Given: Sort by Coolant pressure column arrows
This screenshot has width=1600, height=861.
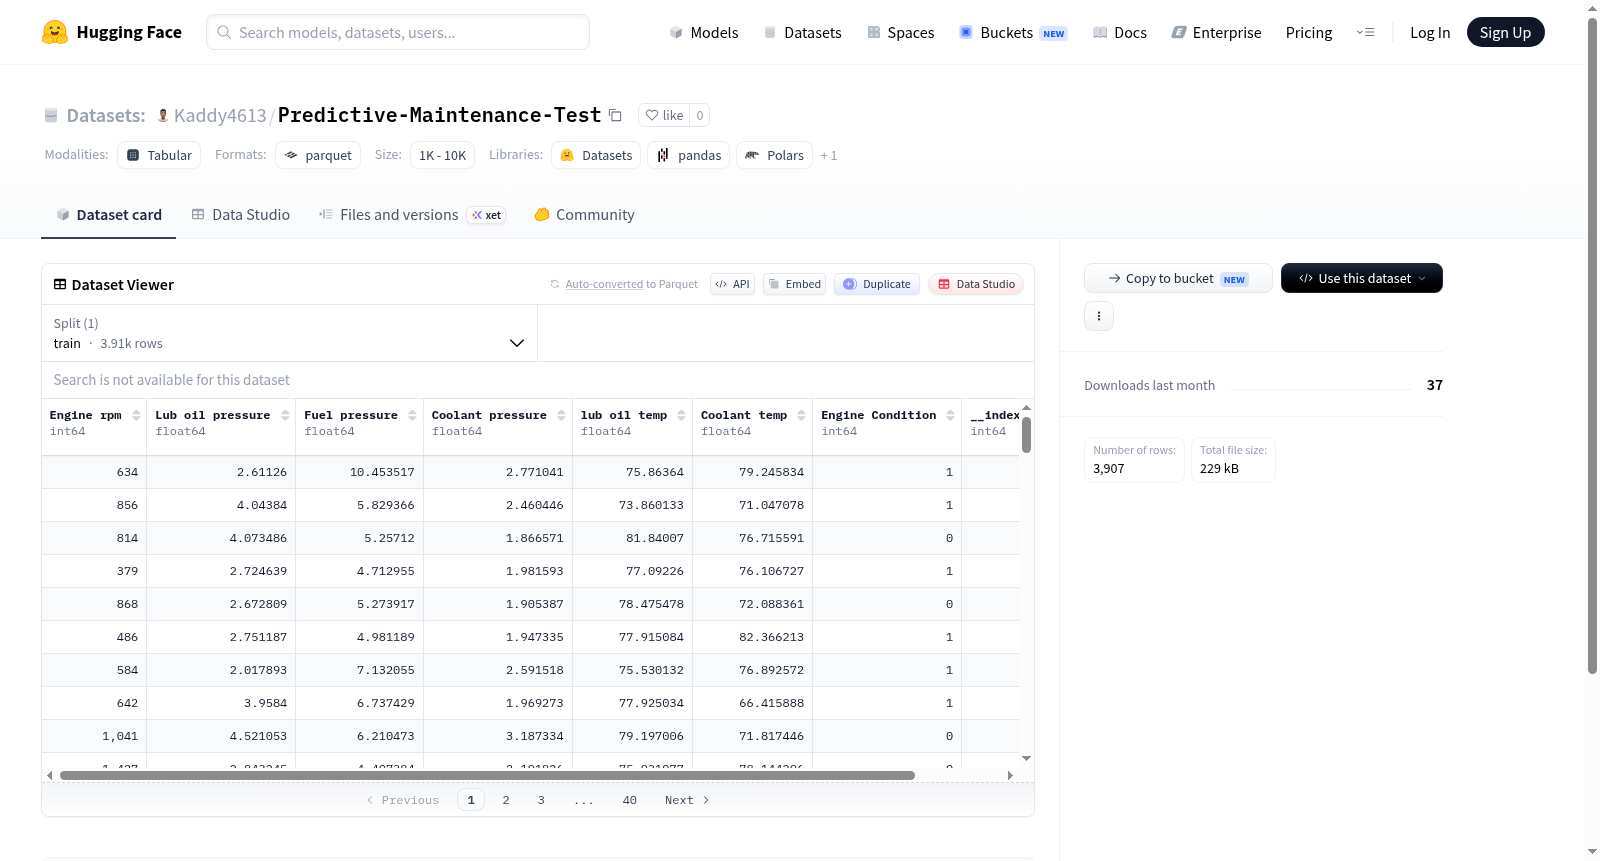Looking at the screenshot, I should [x=561, y=415].
